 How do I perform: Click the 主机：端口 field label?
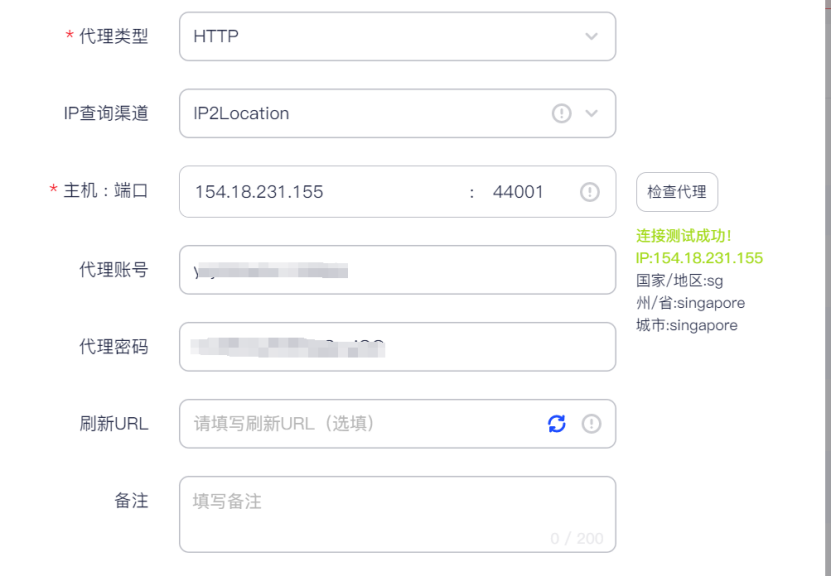tap(106, 190)
